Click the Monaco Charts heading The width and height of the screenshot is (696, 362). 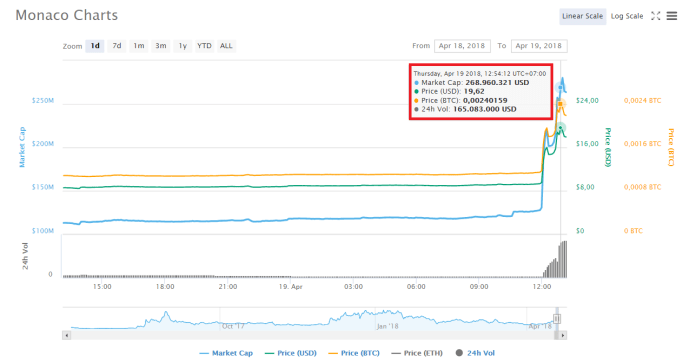67,16
